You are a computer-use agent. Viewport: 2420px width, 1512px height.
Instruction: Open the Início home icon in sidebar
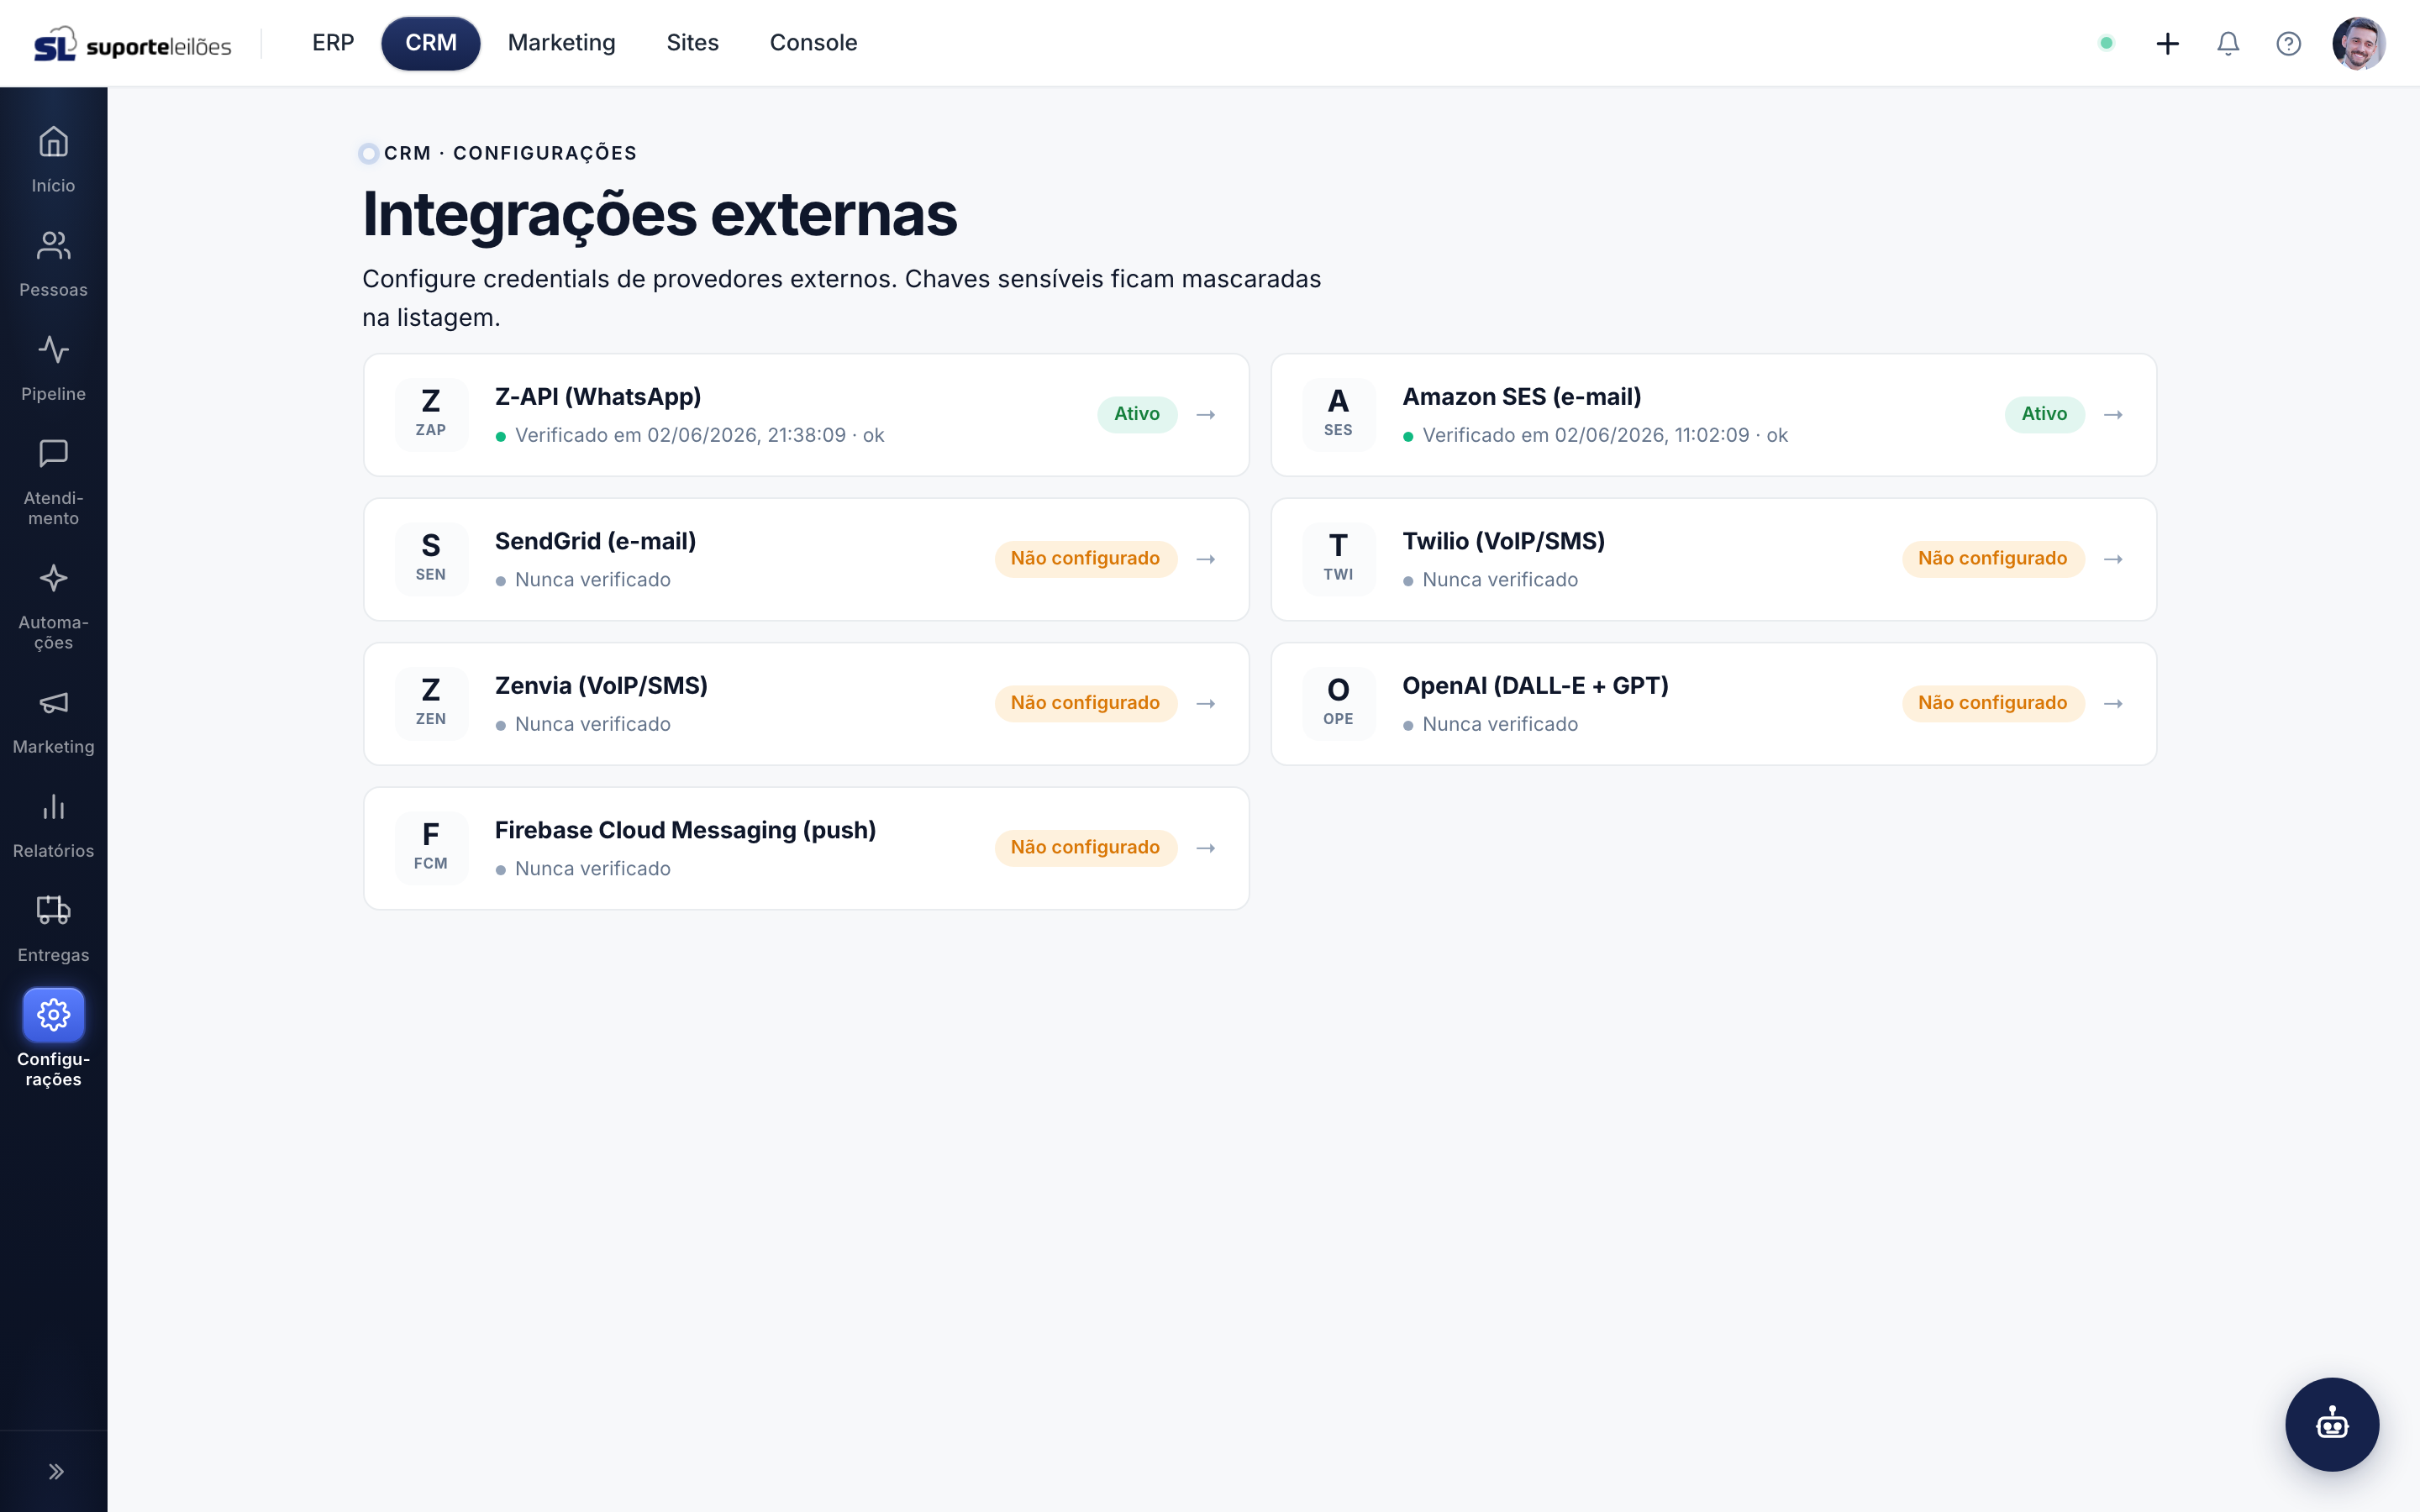pos(53,159)
